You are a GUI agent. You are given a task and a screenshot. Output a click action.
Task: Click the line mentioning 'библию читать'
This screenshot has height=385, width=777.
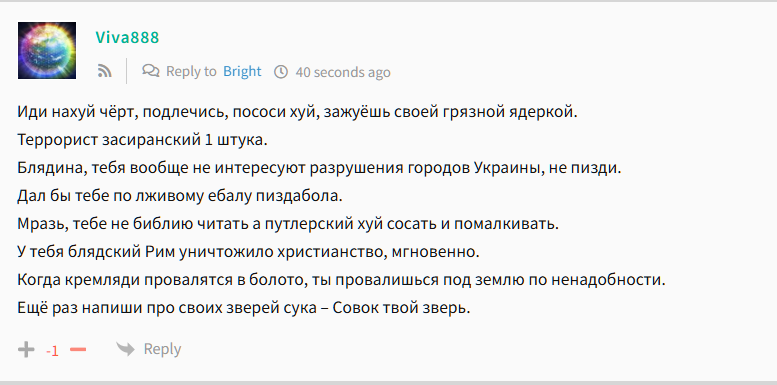click(288, 224)
